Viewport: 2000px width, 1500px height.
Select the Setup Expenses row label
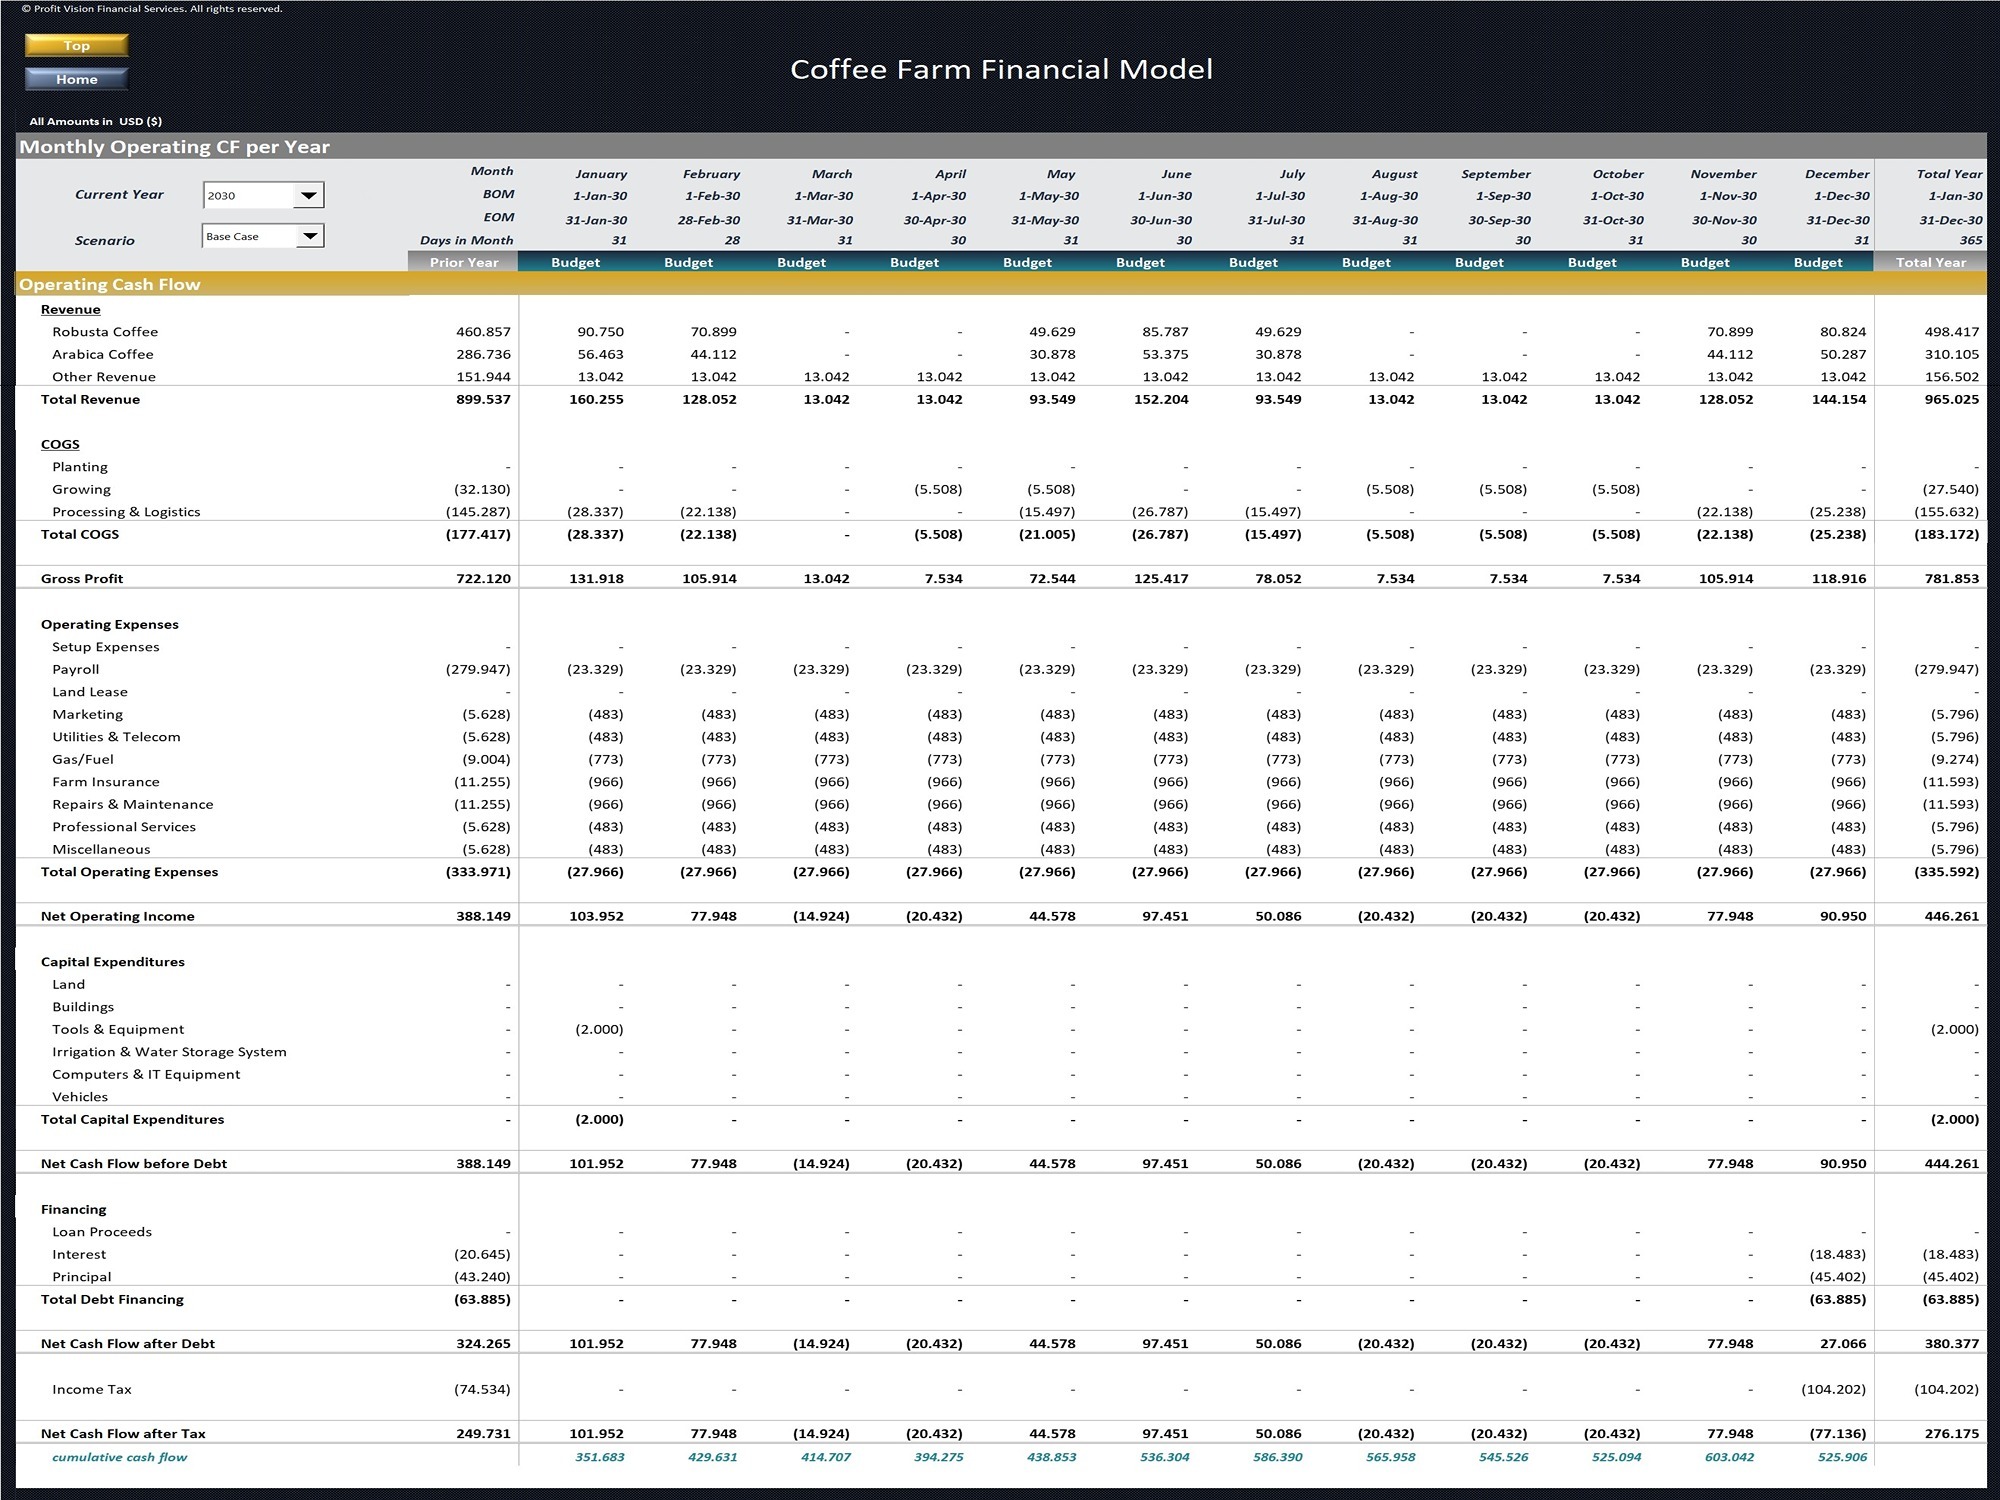[x=106, y=647]
